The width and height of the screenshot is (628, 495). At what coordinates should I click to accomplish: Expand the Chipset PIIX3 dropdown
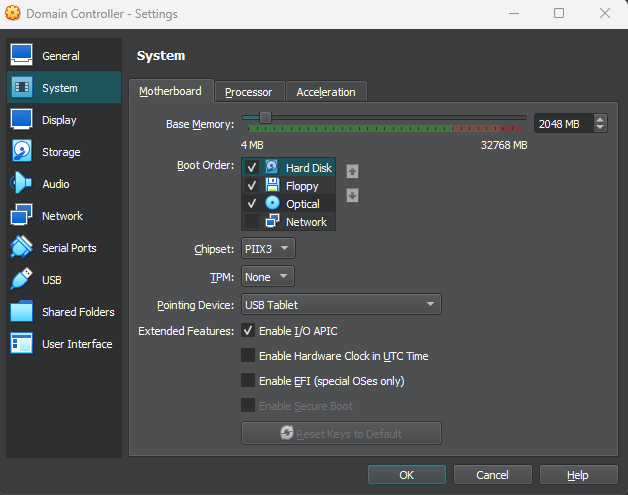click(x=268, y=248)
